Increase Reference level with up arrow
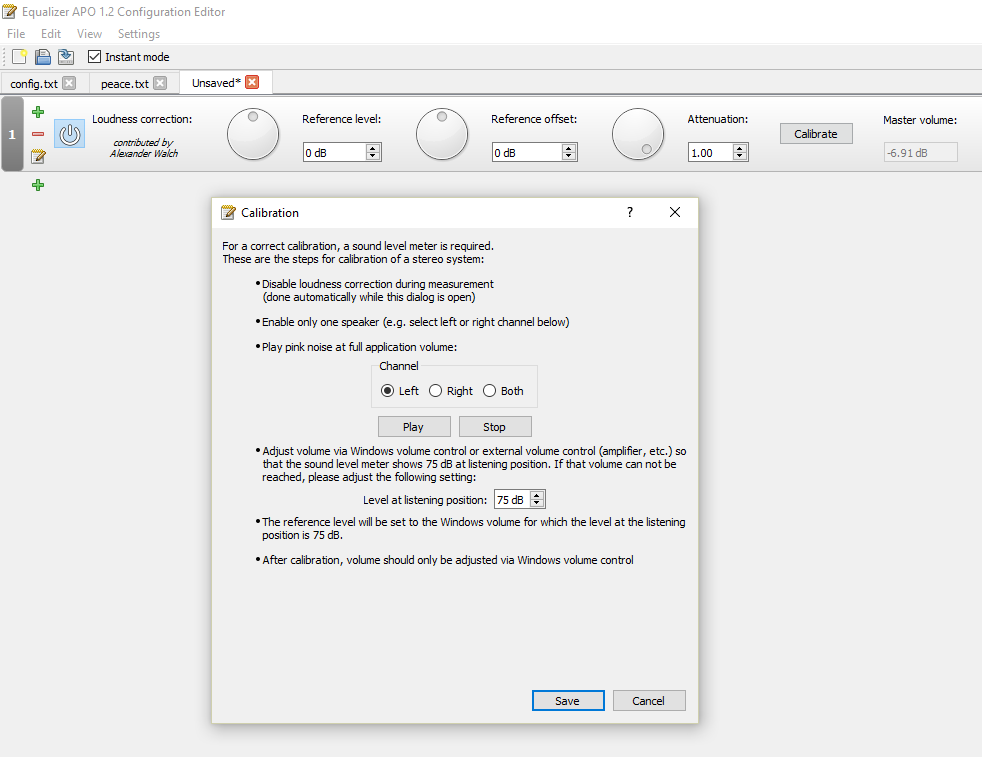 point(373,148)
